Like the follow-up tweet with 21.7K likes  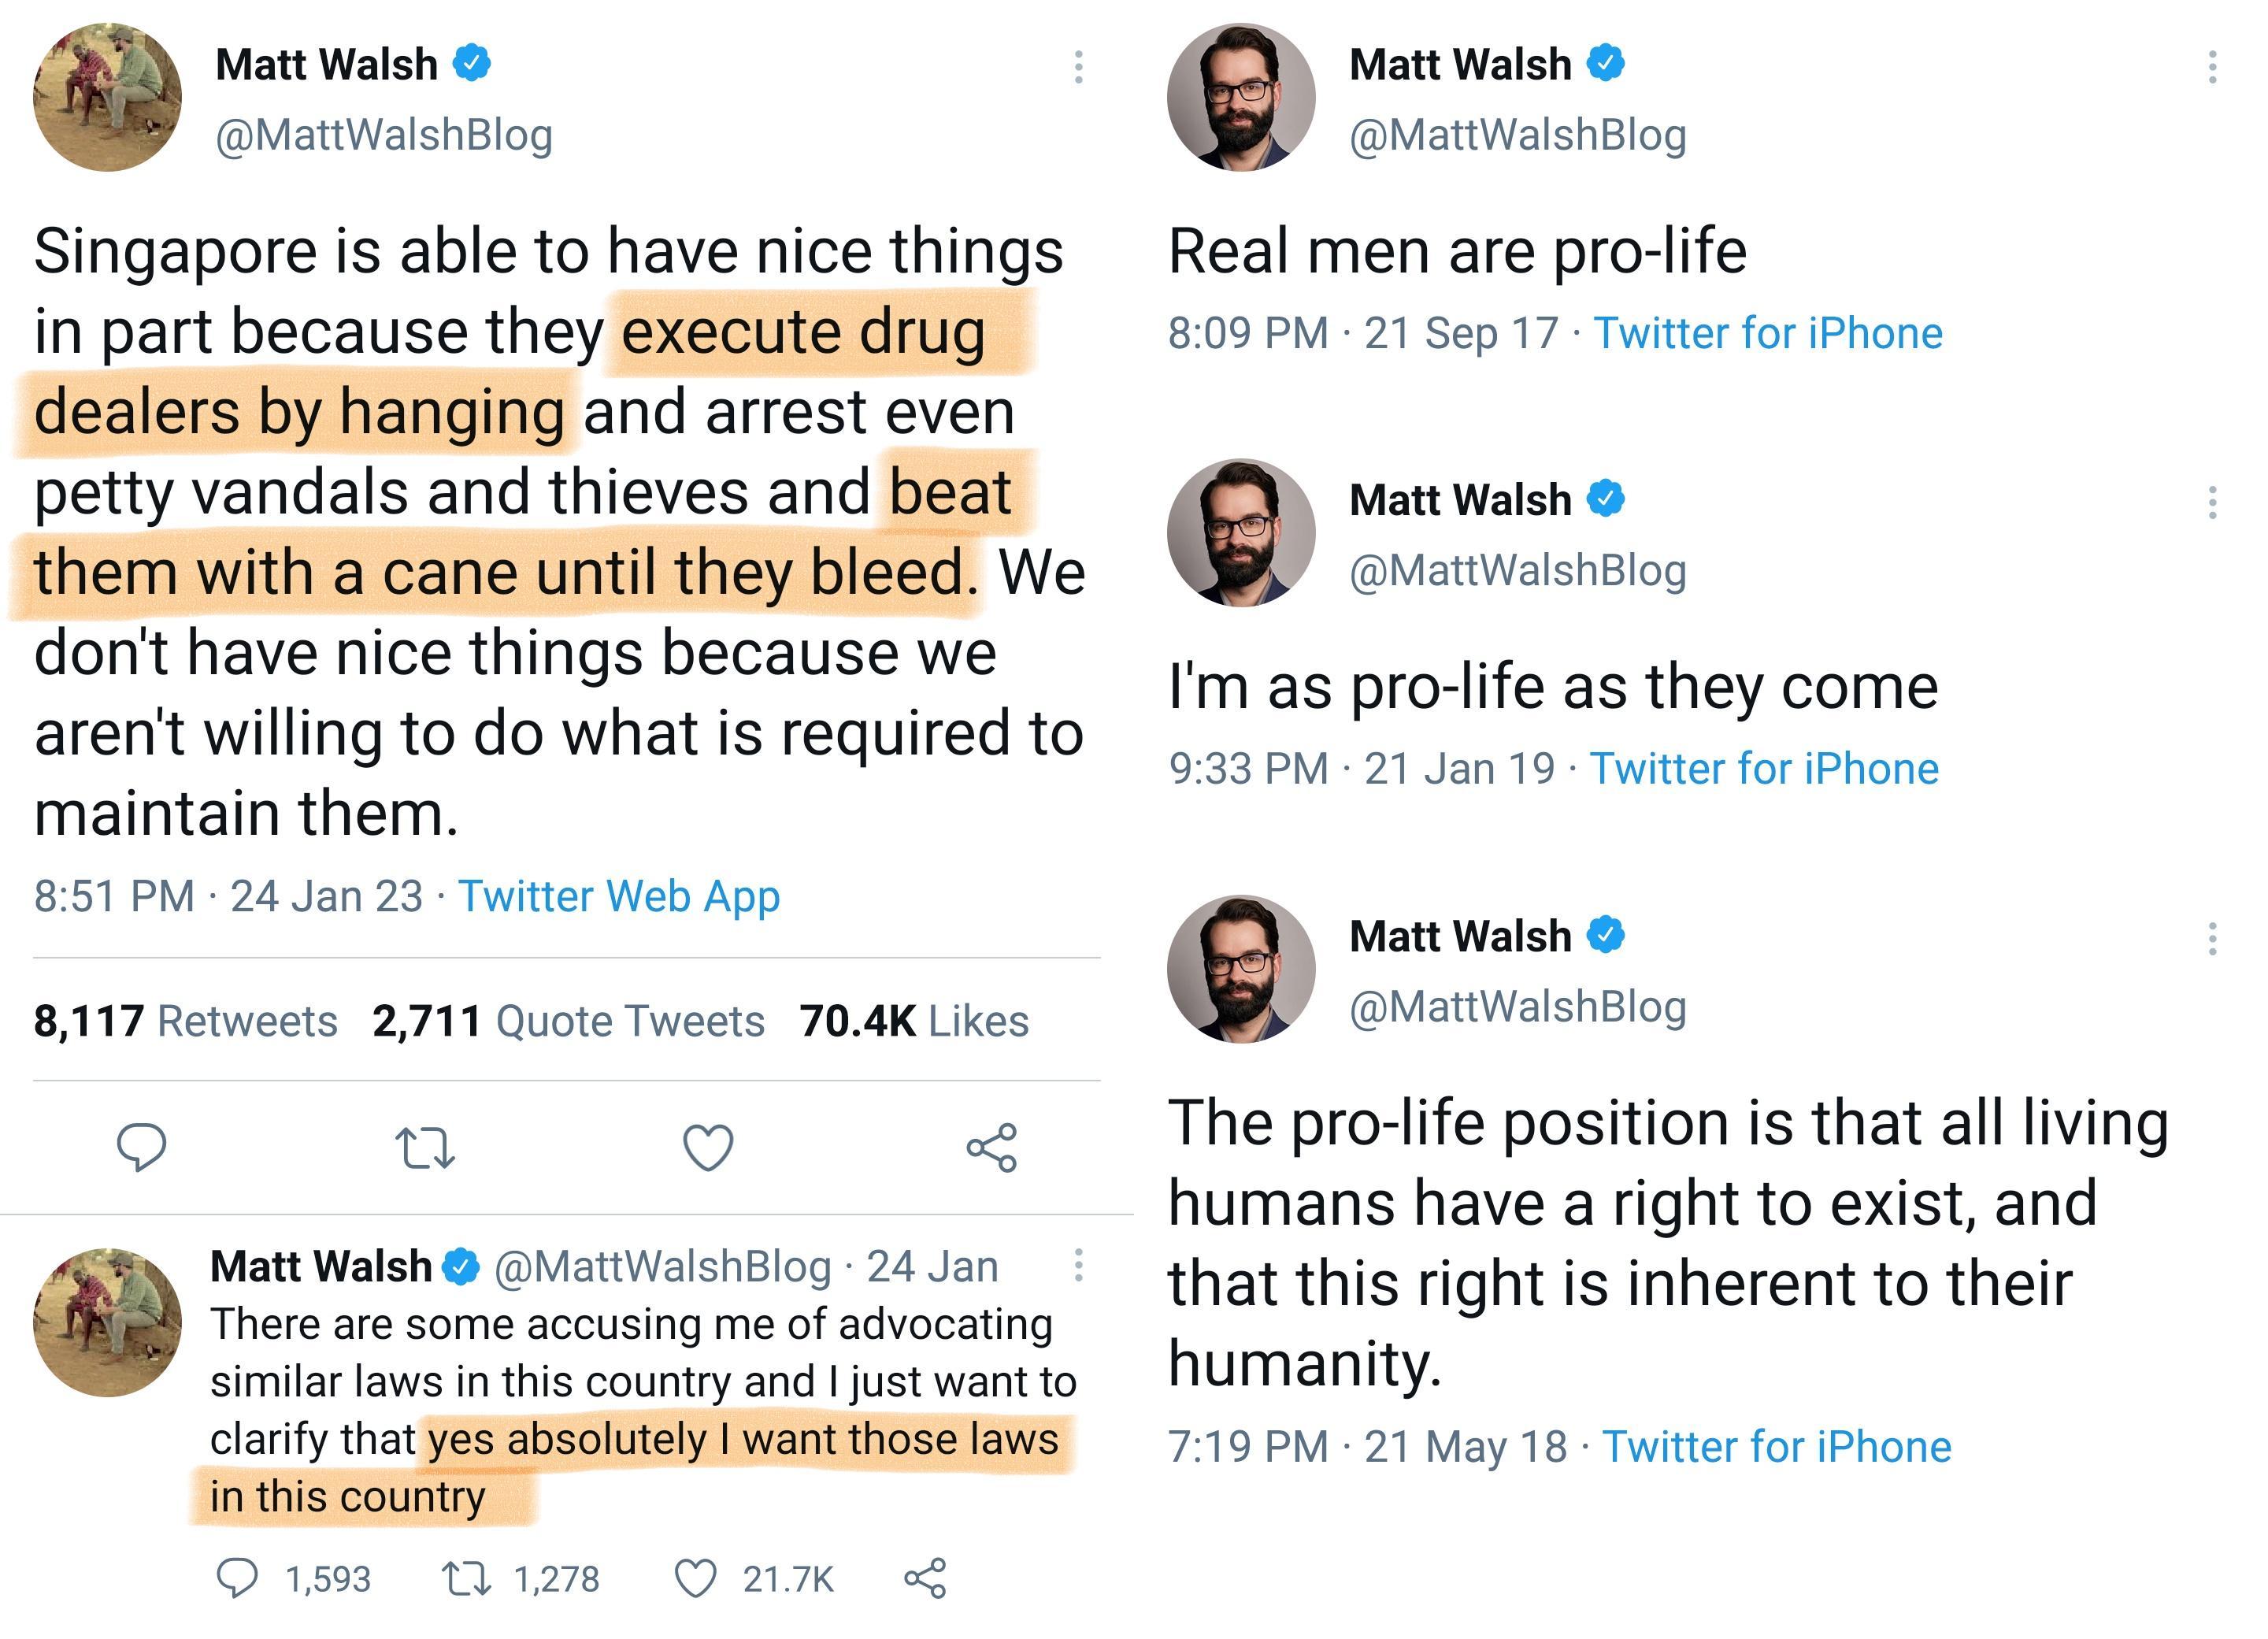pos(695,1578)
